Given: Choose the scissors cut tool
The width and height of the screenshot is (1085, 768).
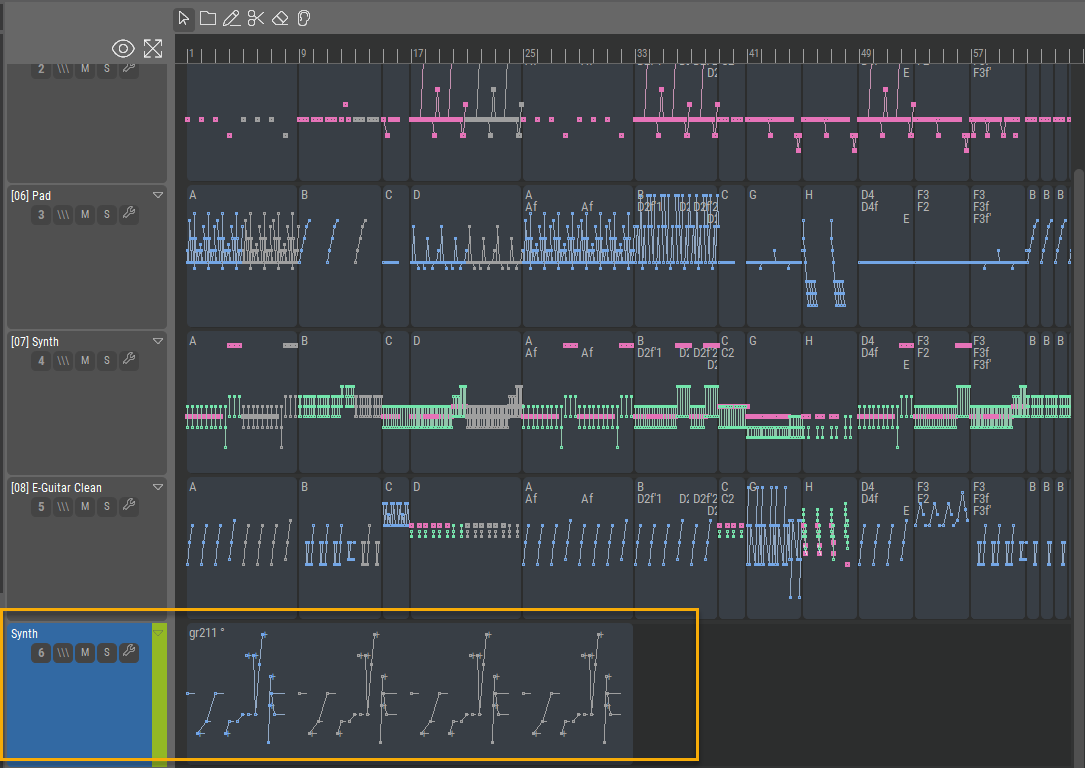Looking at the screenshot, I should coord(255,18).
